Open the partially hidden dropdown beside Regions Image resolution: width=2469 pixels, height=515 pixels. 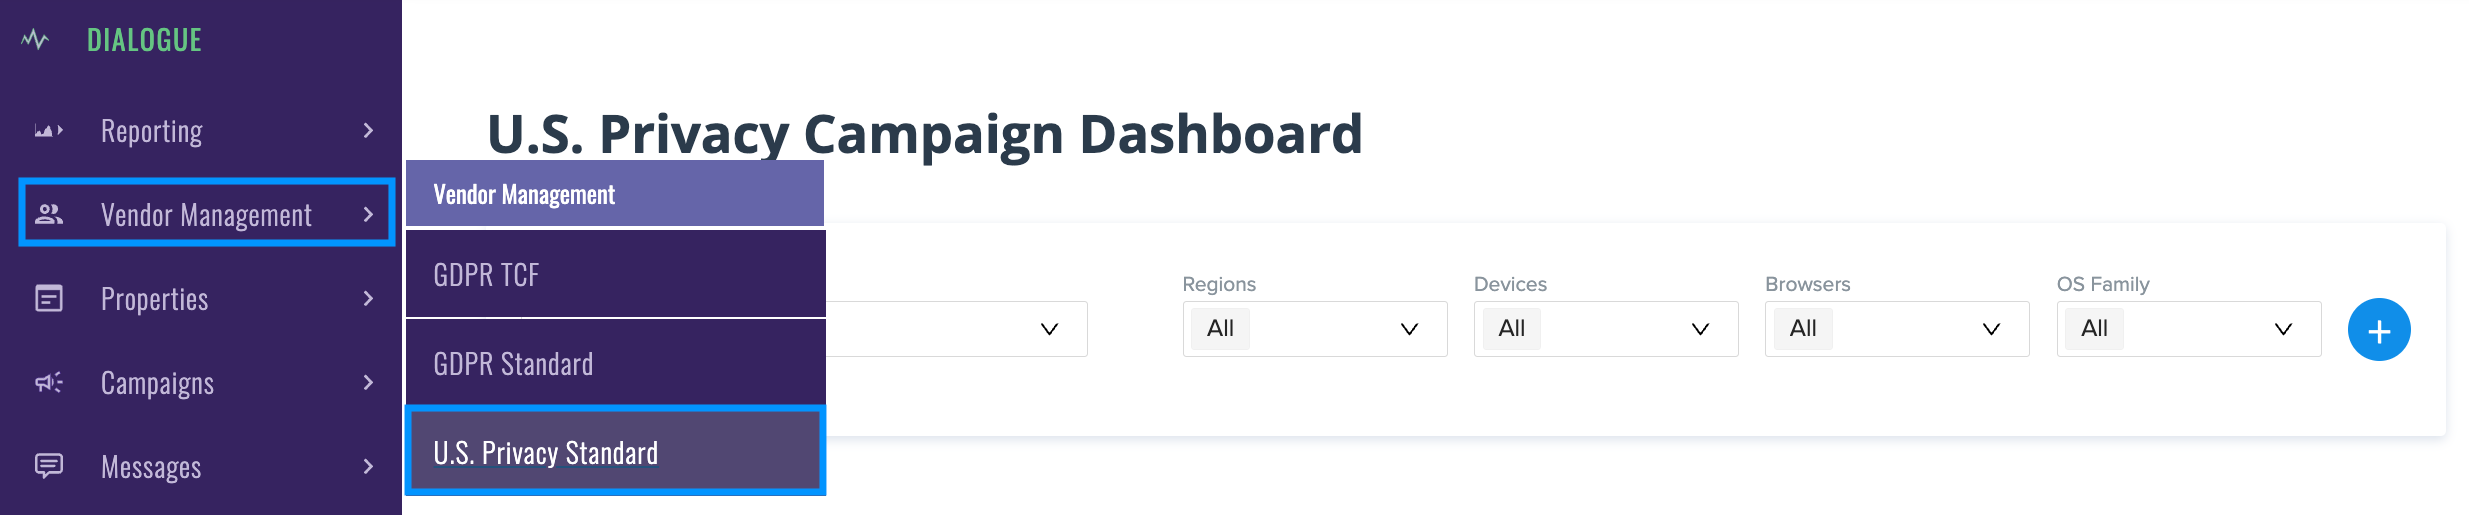click(x=956, y=329)
